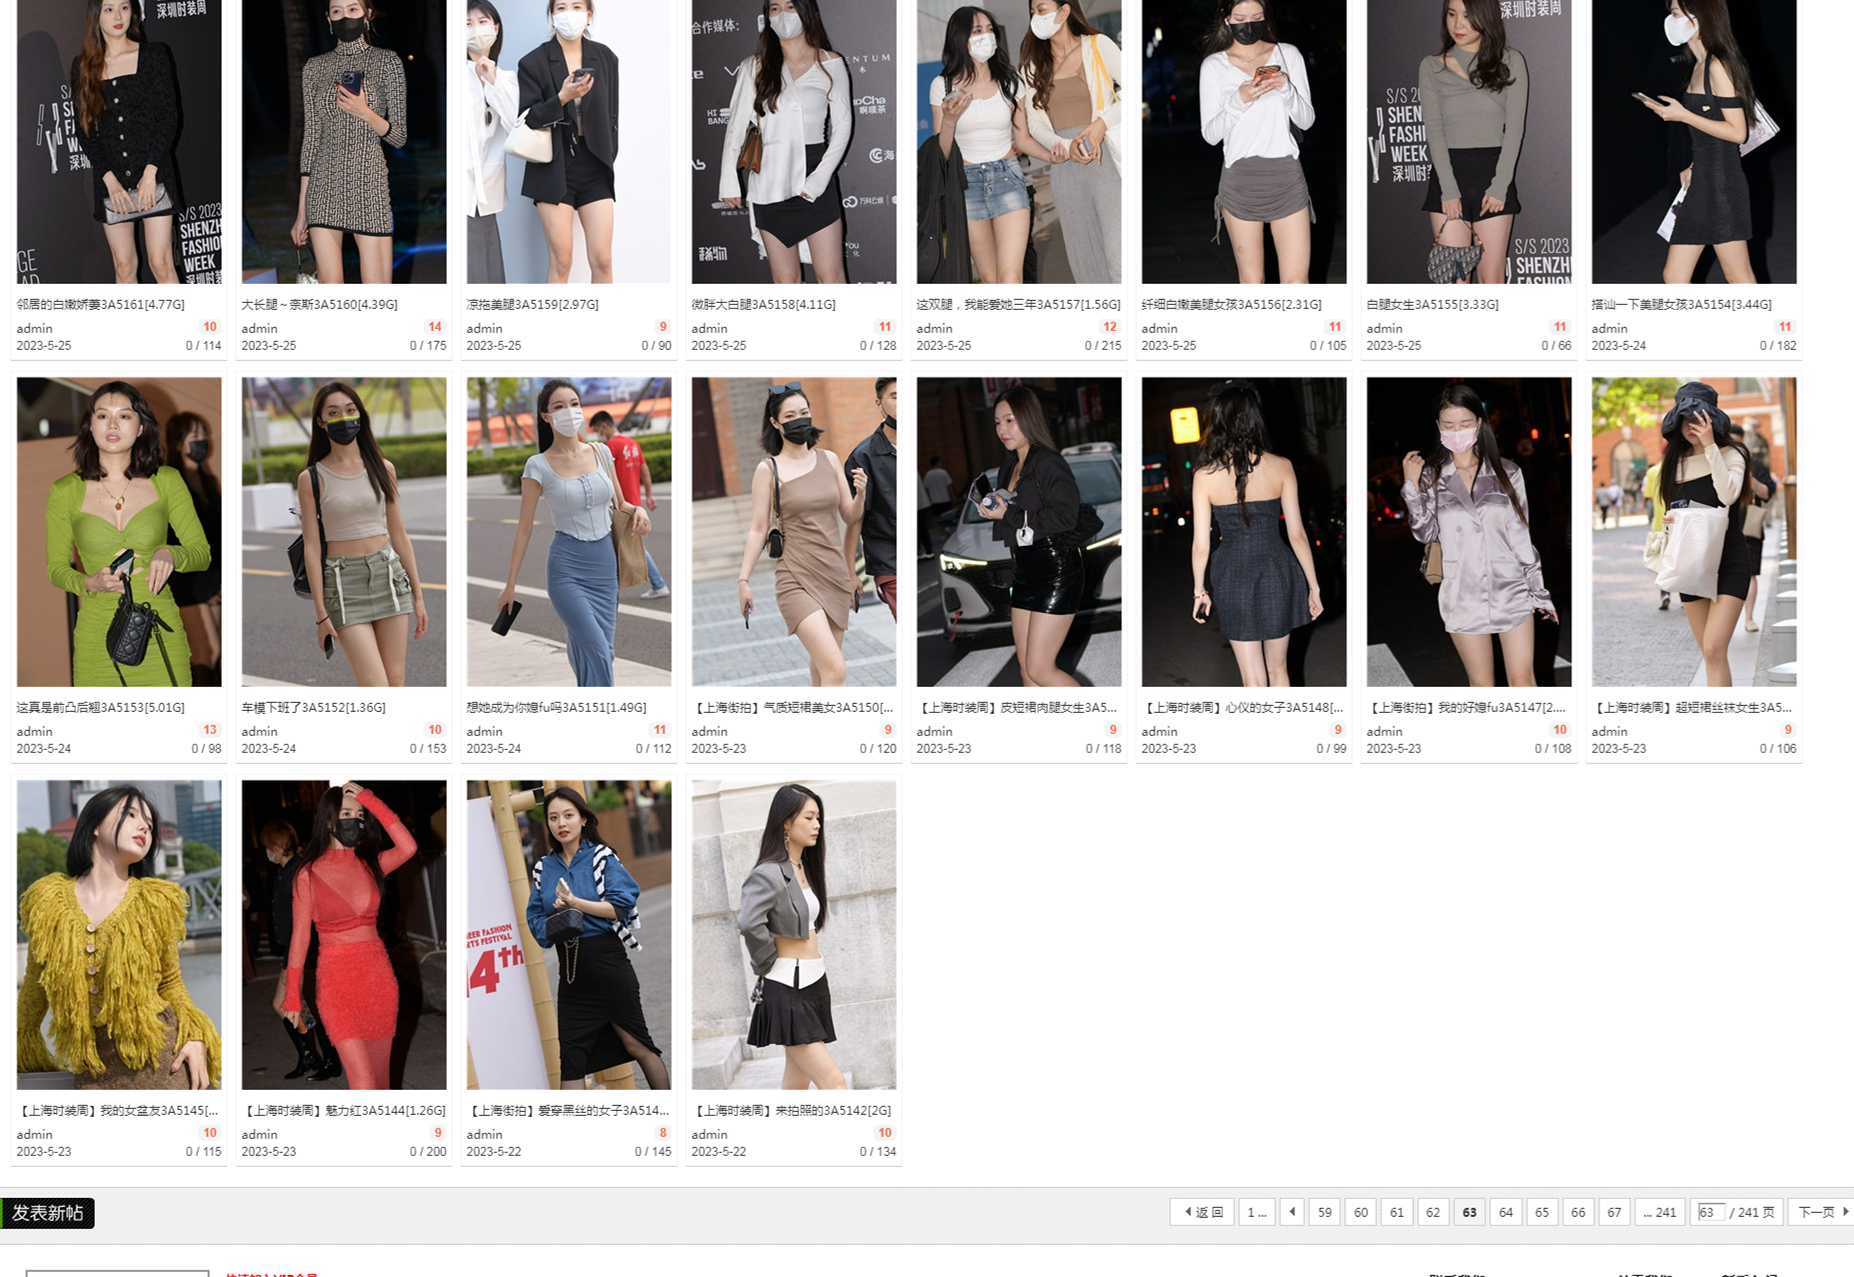Open title link 3A5157[1.56G]

(x=1018, y=304)
